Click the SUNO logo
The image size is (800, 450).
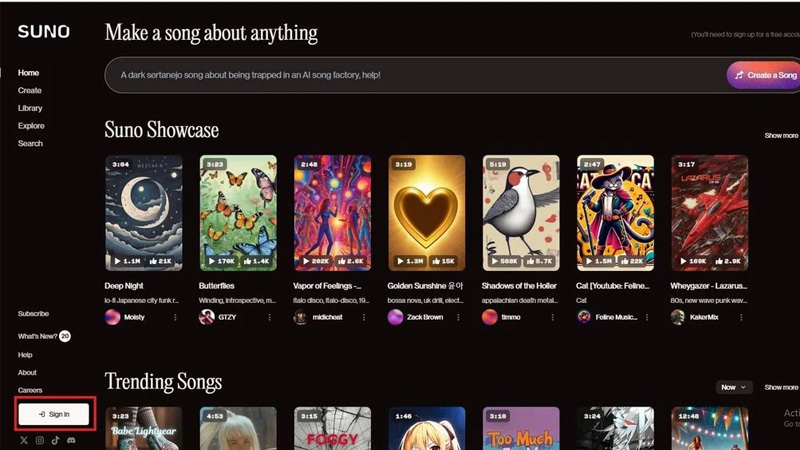tap(44, 32)
